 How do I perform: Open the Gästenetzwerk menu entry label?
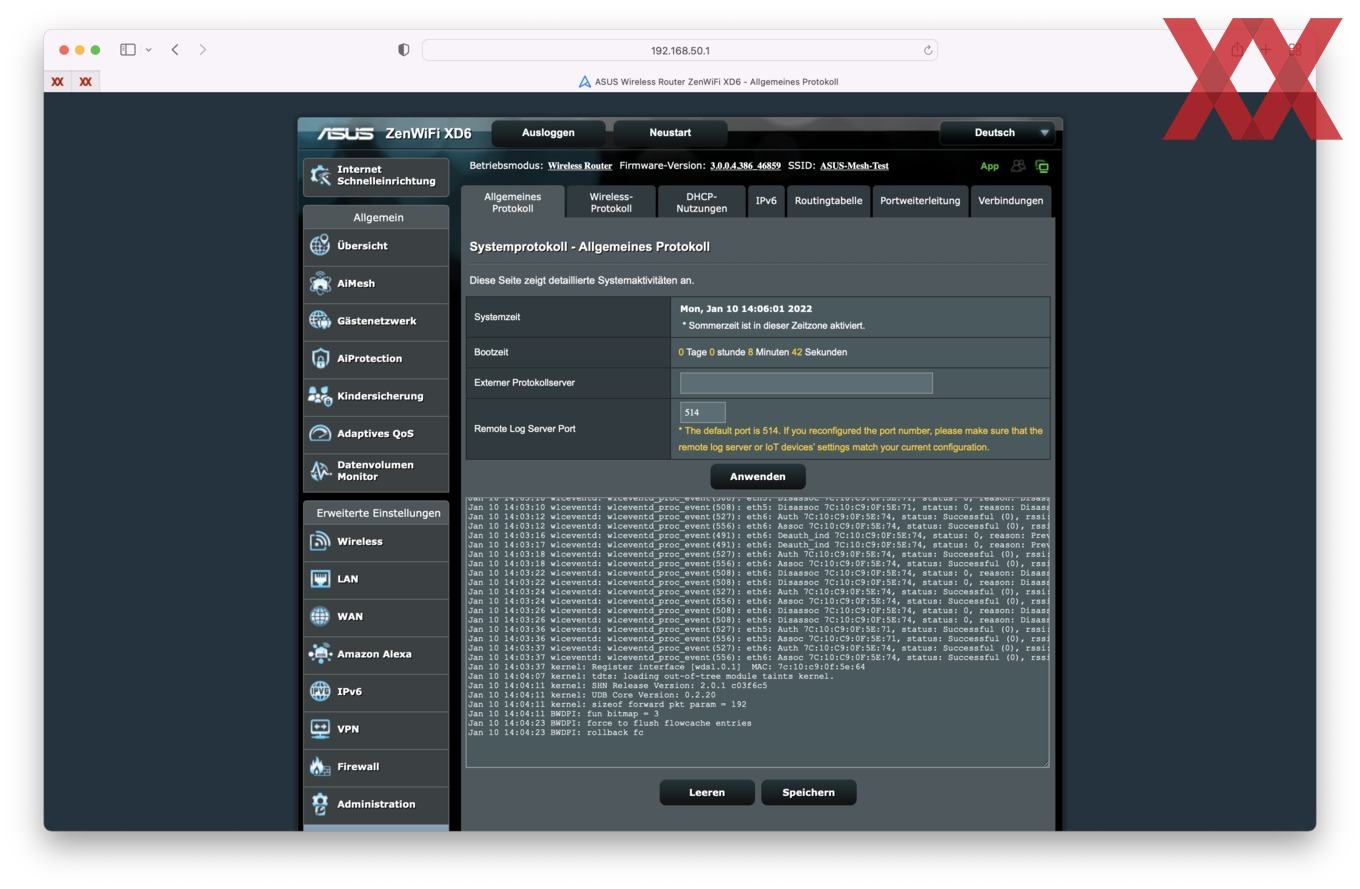click(x=377, y=321)
